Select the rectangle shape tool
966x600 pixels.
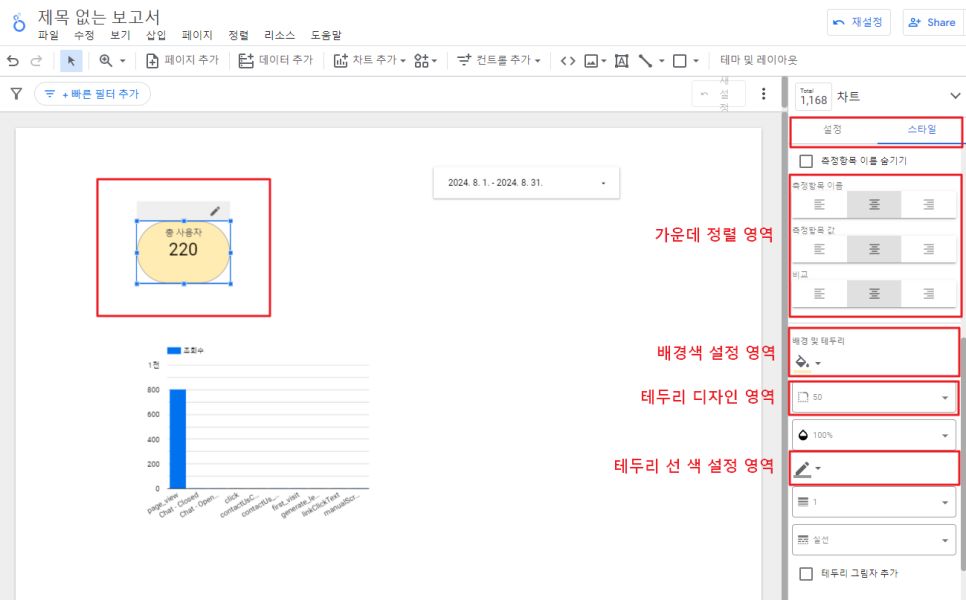click(x=680, y=60)
